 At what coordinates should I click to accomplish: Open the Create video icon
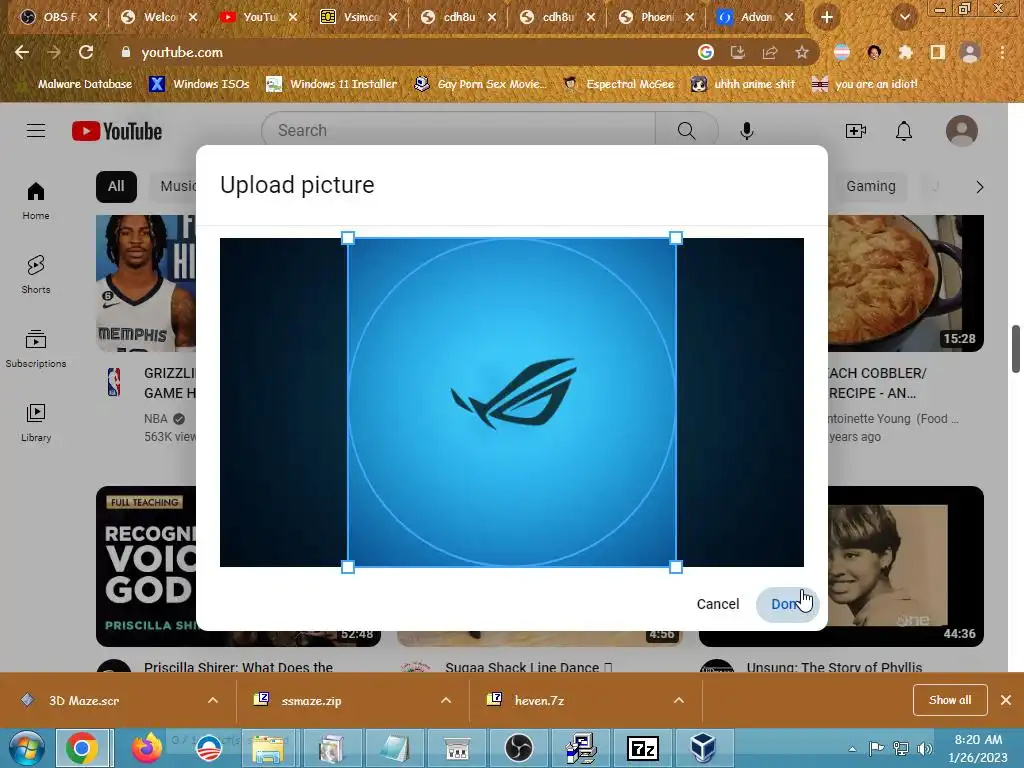tap(856, 131)
